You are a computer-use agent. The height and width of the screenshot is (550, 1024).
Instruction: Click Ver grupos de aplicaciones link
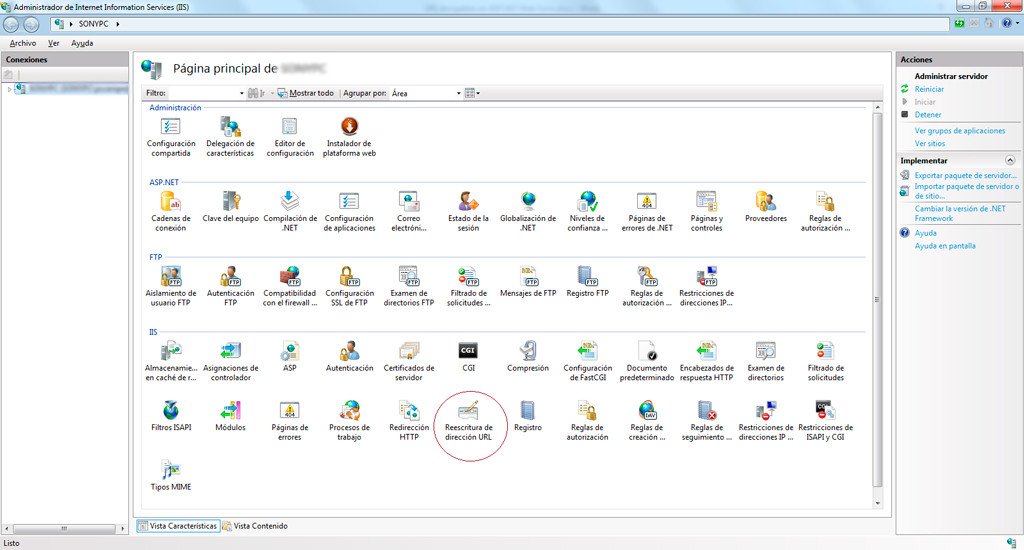pos(960,131)
